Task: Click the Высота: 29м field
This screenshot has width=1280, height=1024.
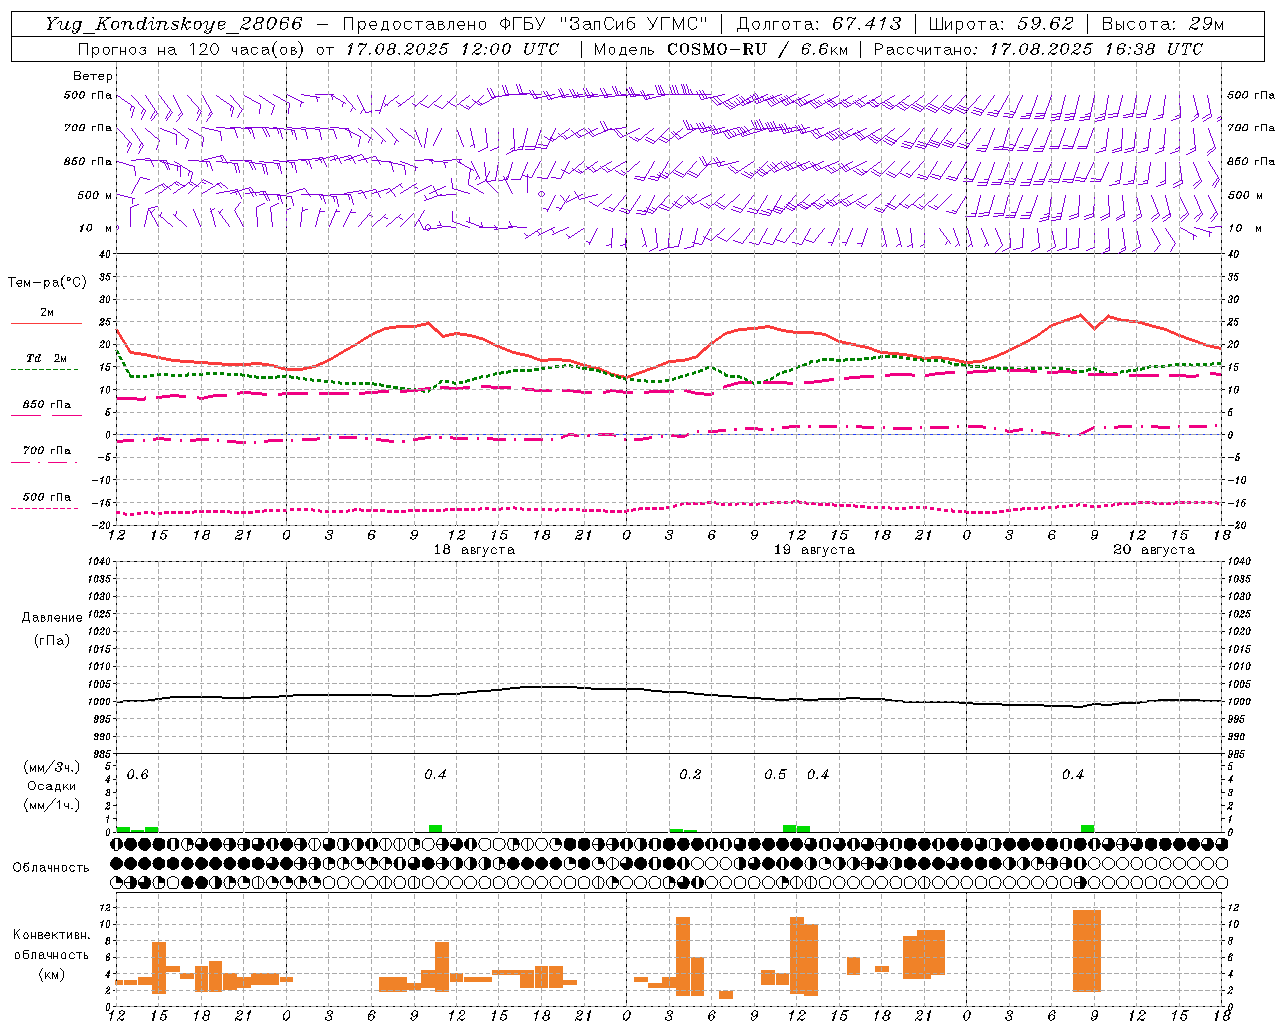Action: click(x=1163, y=24)
